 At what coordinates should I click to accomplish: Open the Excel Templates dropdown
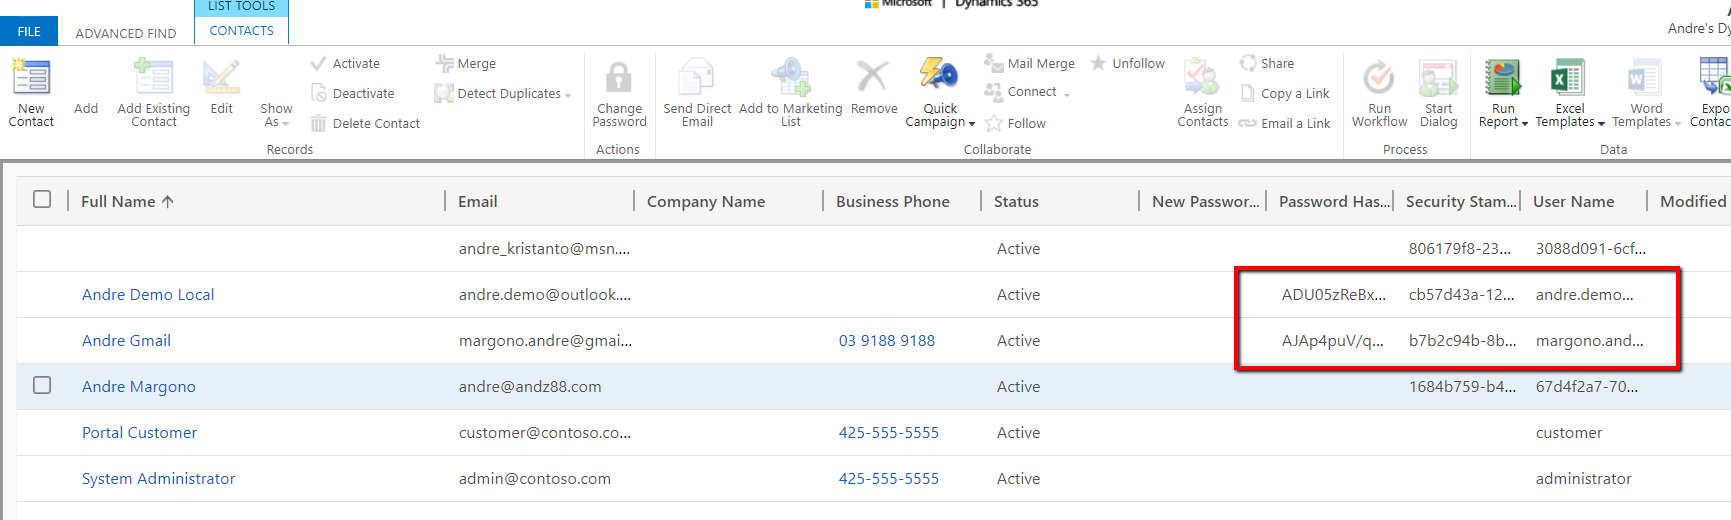(x=1570, y=122)
